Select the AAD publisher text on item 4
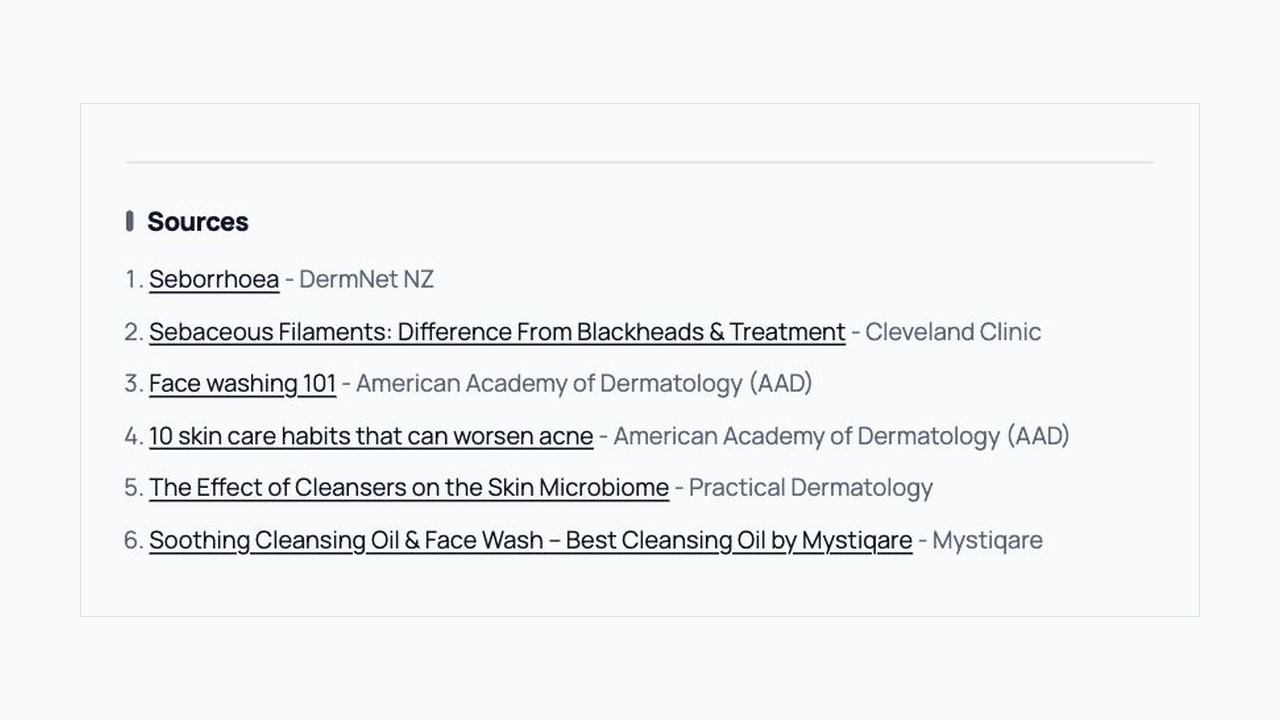Screen dimensions: 1280x720 tap(841, 435)
